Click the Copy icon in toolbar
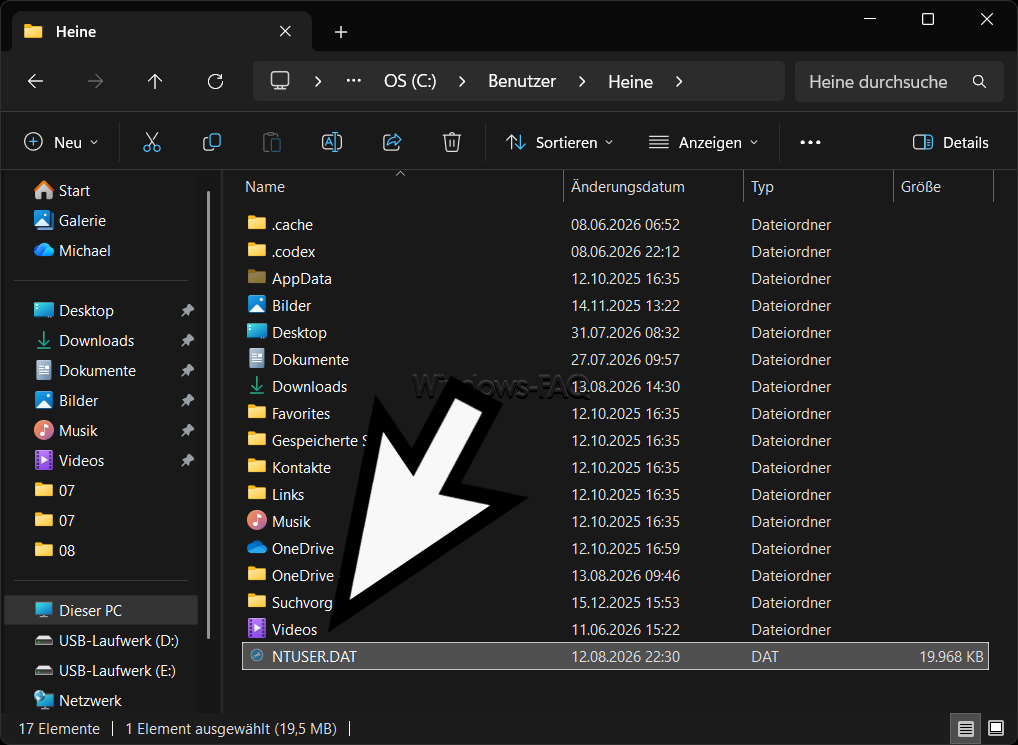Screen dimensions: 1018x745 (x=212, y=142)
